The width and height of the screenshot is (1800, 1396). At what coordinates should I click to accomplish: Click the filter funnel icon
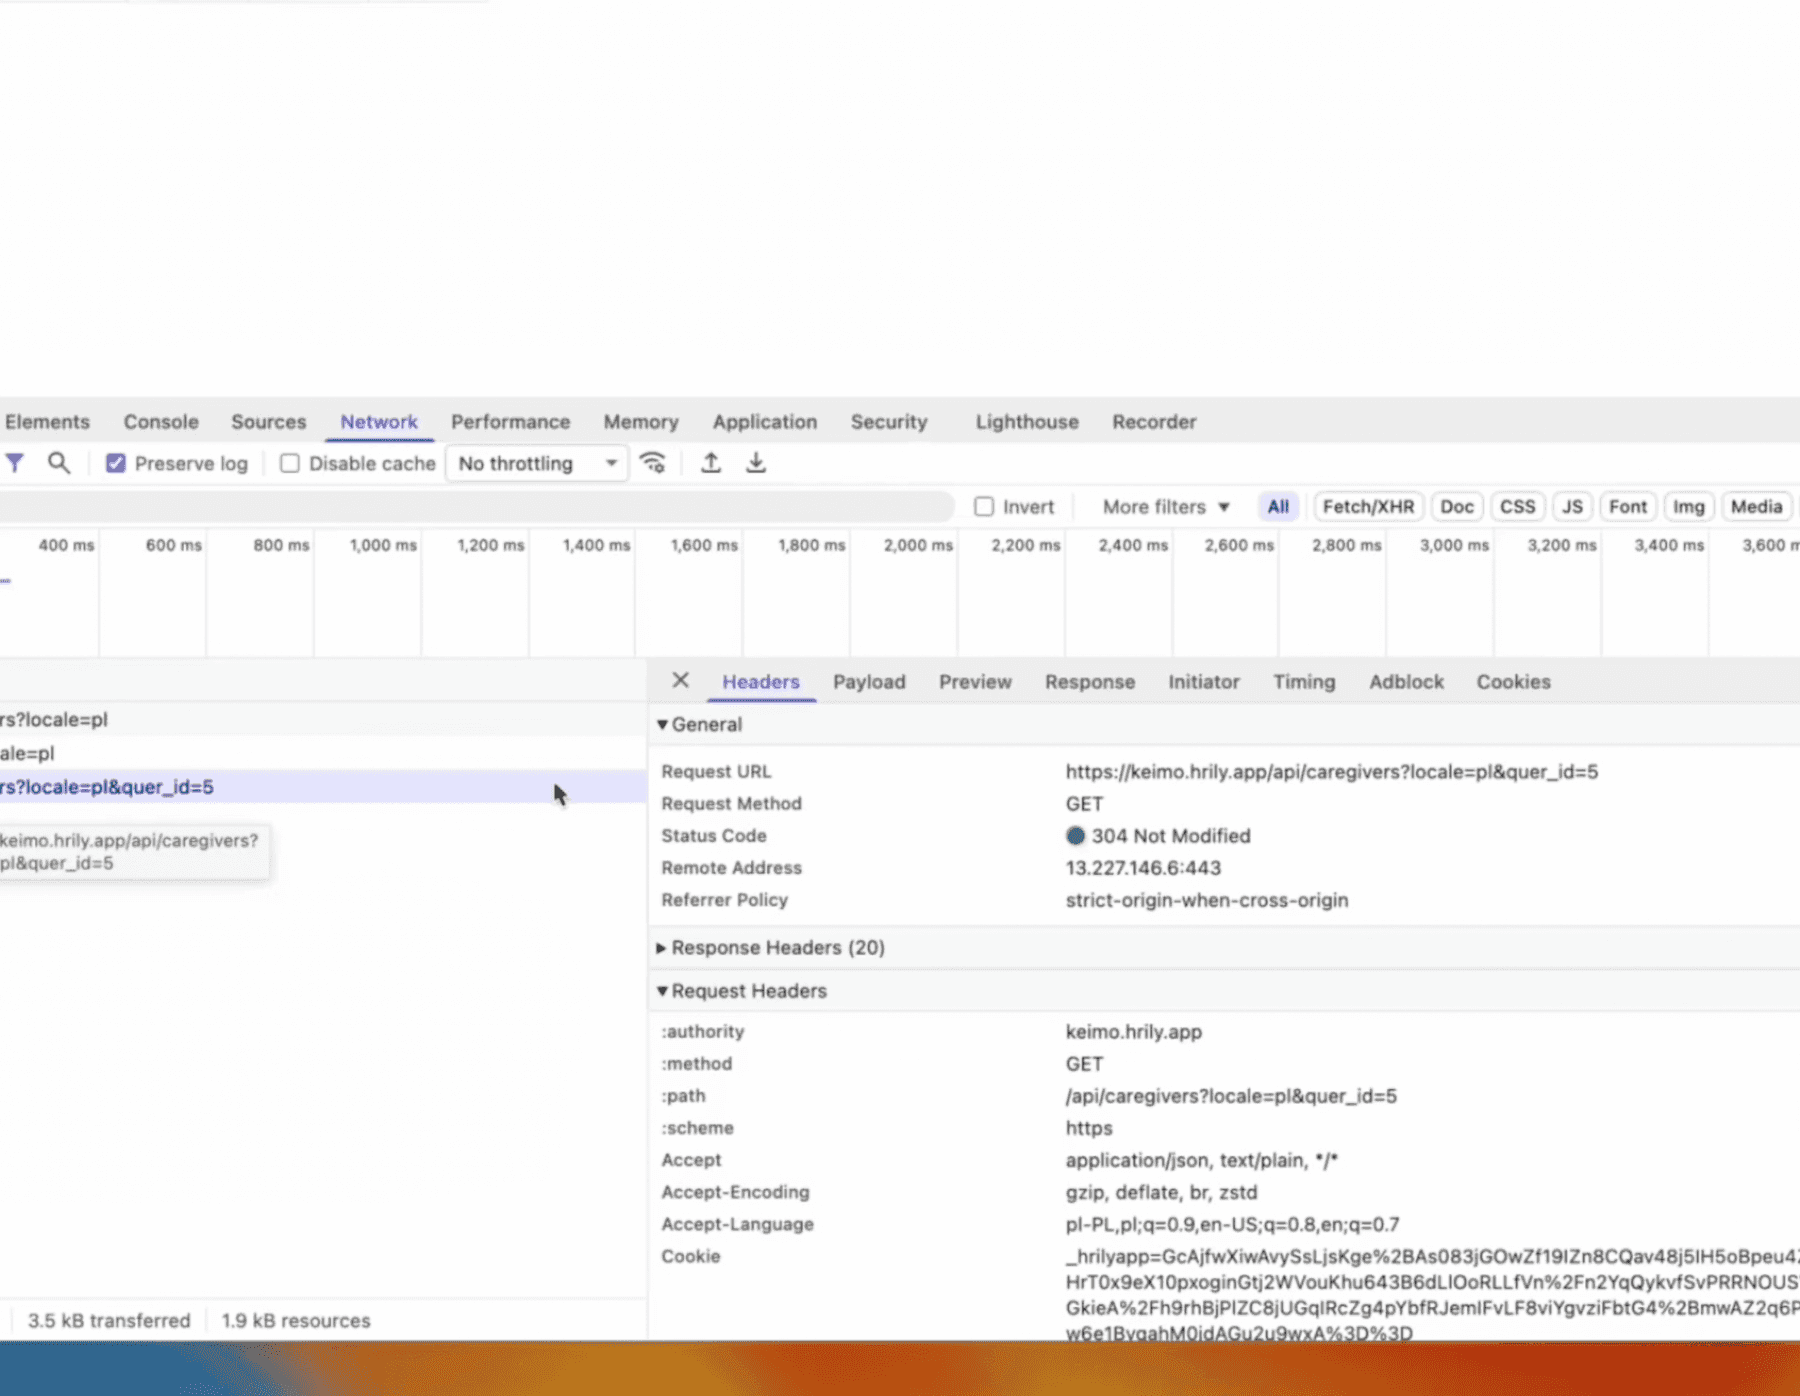pyautogui.click(x=14, y=463)
